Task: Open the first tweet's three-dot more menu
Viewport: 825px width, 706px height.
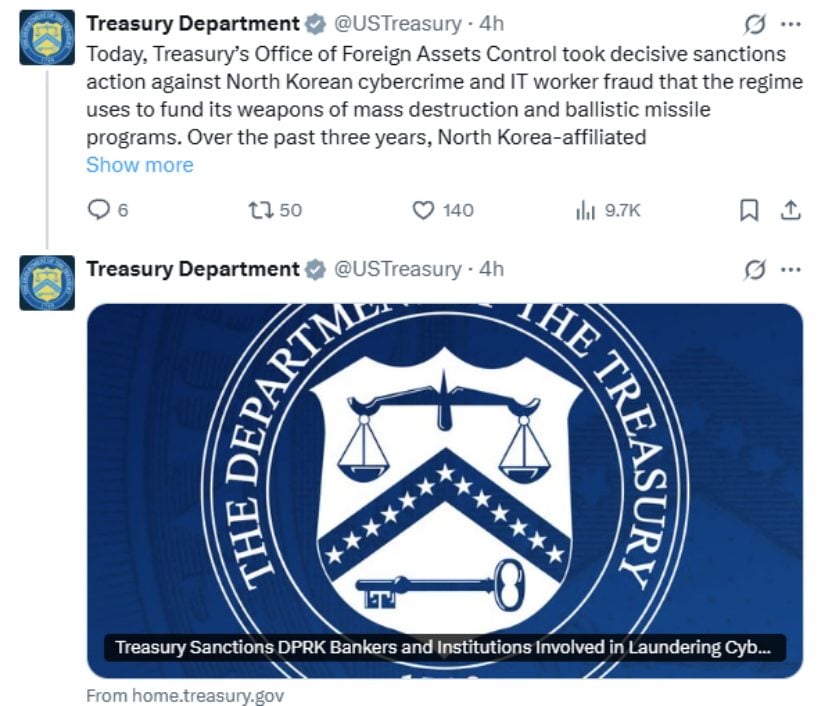Action: [x=790, y=23]
